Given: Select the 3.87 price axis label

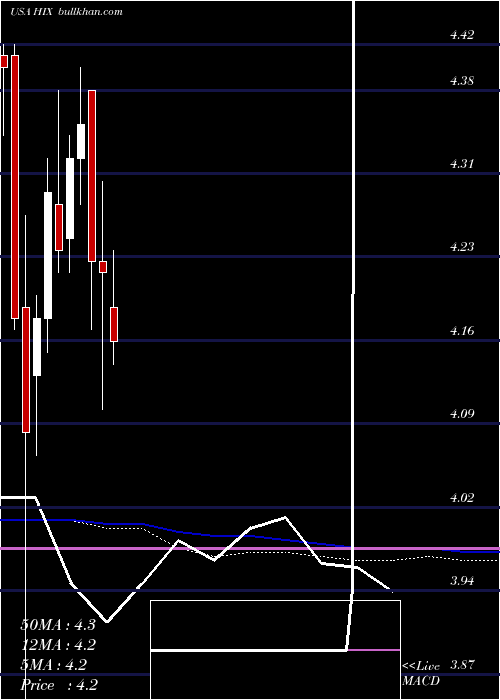Looking at the screenshot, I should click(x=462, y=665).
